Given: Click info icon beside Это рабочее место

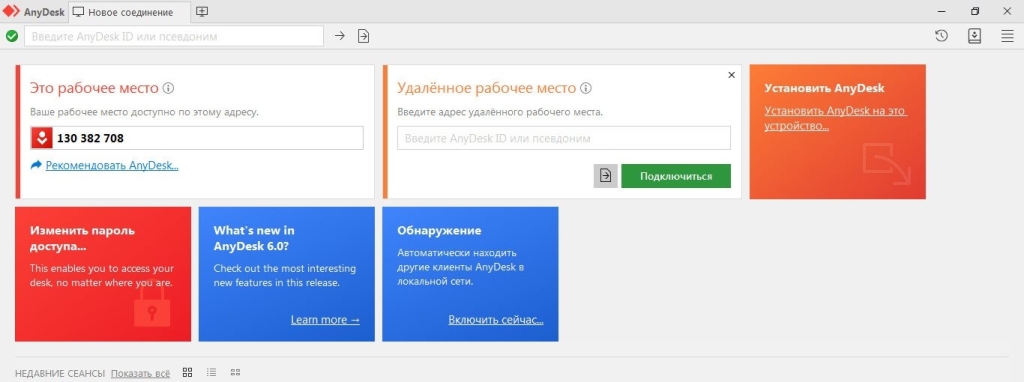Looking at the screenshot, I should click(168, 88).
